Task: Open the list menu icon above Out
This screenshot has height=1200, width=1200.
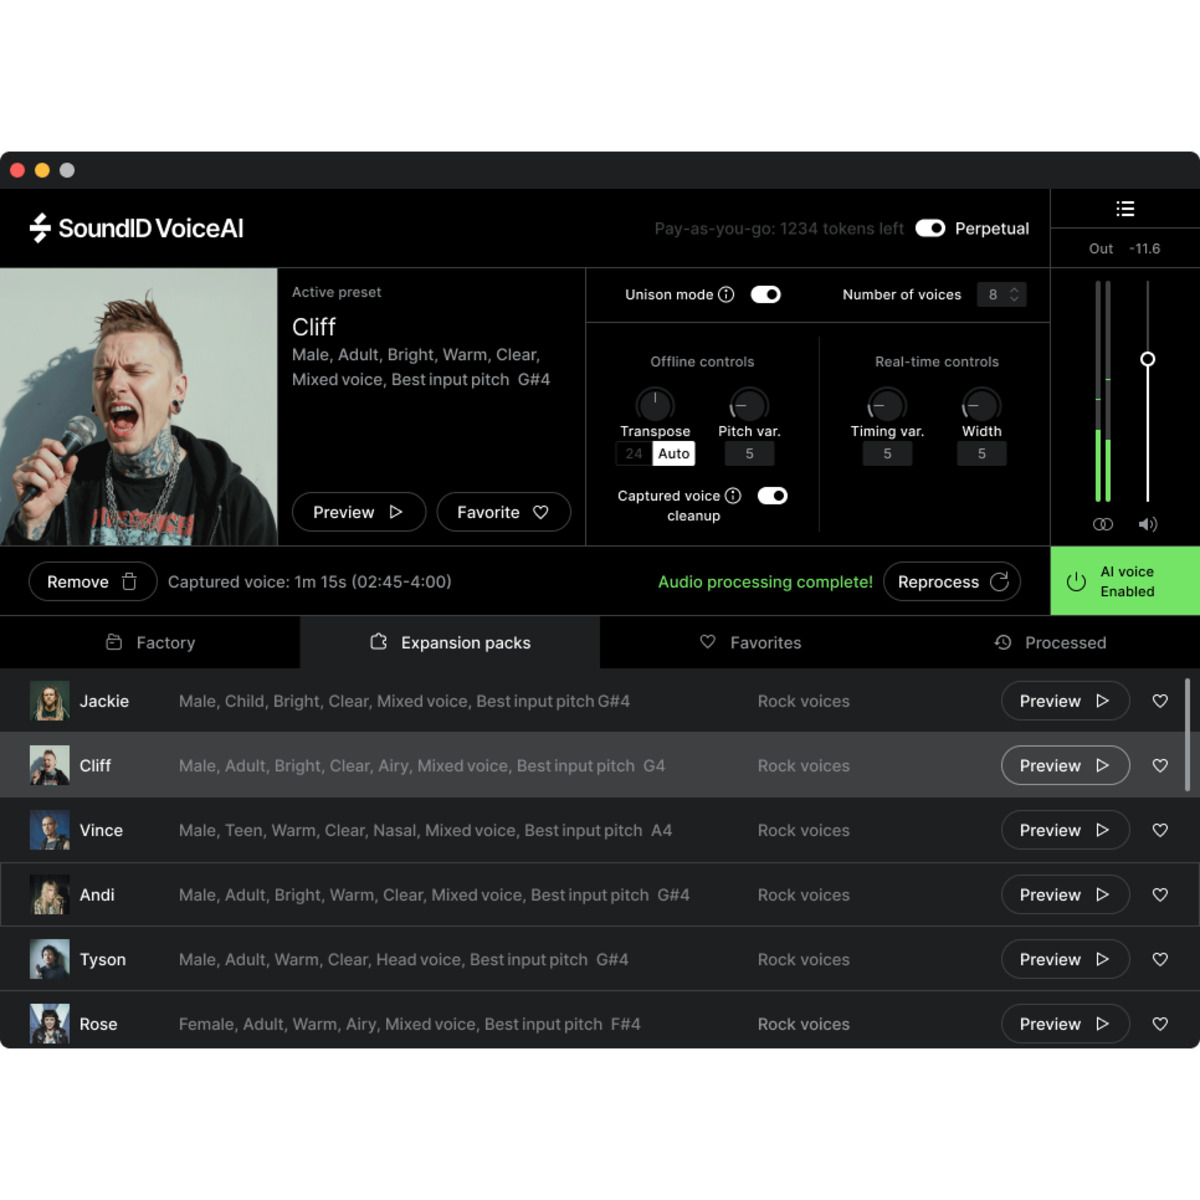Action: point(1125,209)
